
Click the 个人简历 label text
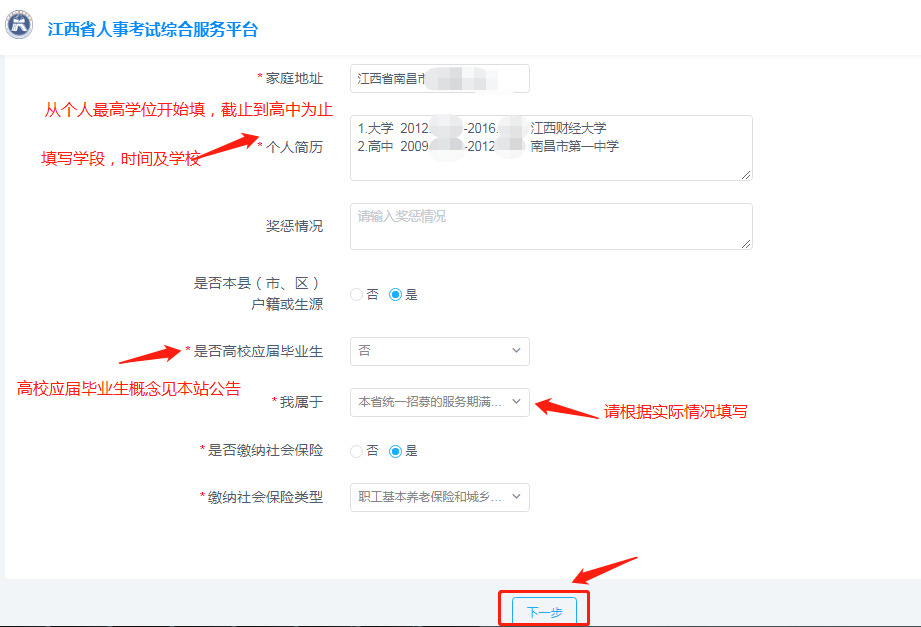pyautogui.click(x=294, y=147)
